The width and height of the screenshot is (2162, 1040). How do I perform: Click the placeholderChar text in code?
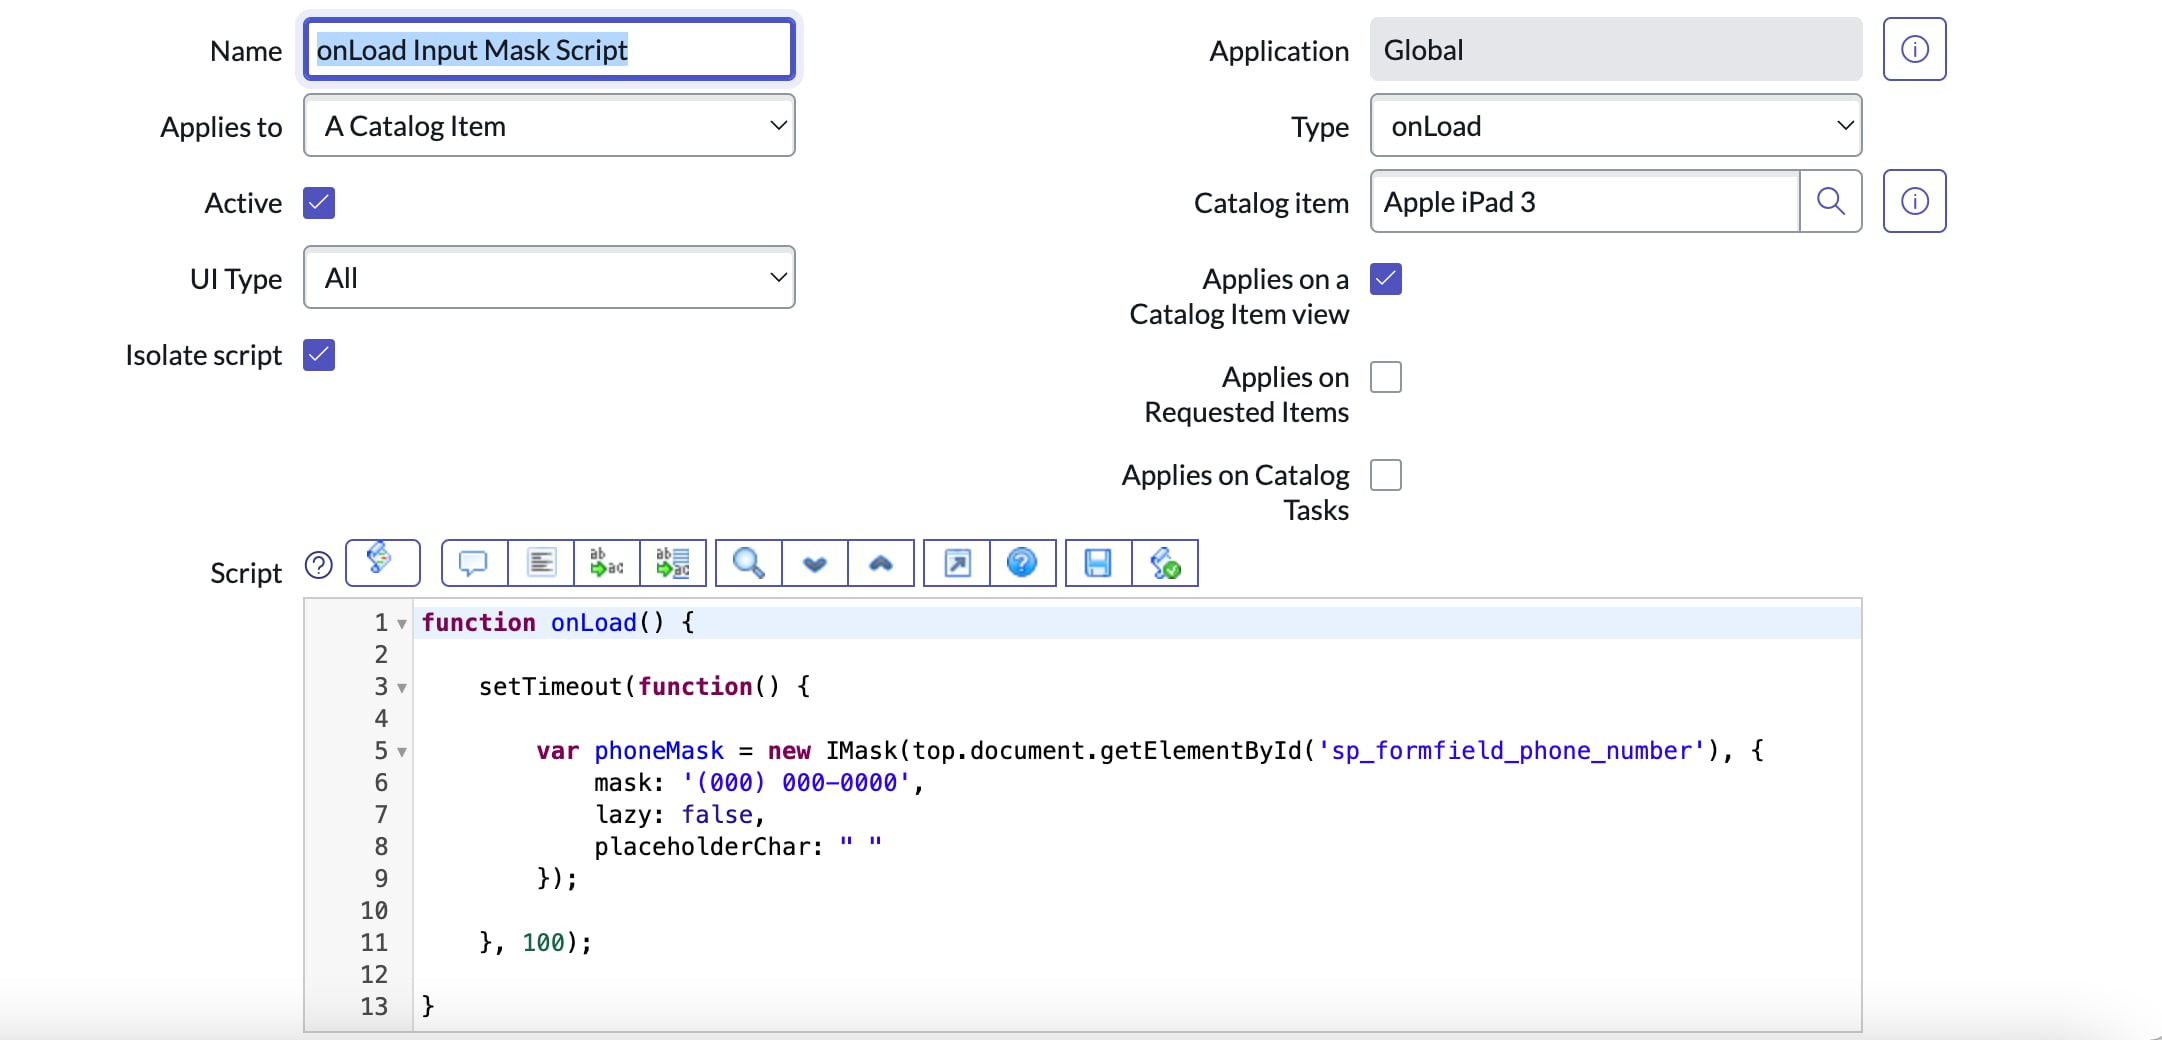702,847
